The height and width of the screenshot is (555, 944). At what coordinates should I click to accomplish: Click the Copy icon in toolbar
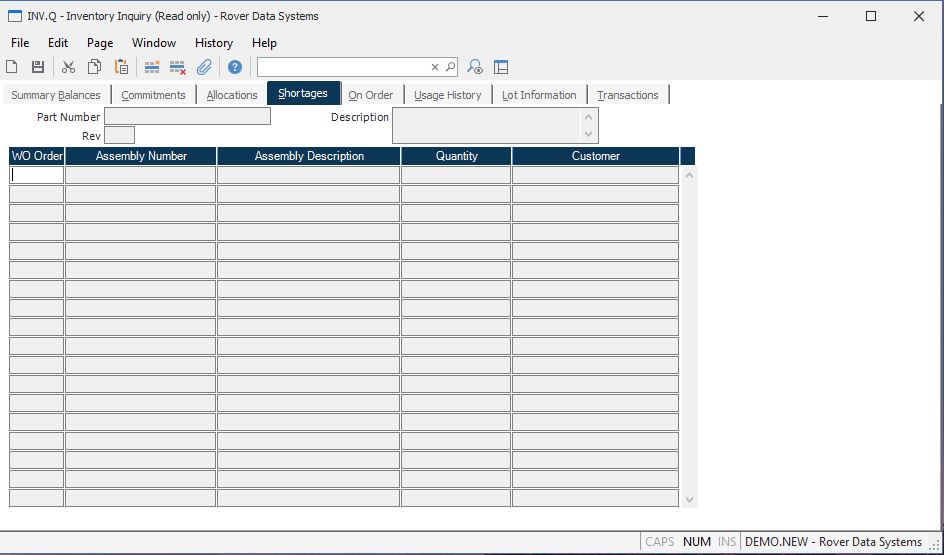[x=94, y=67]
